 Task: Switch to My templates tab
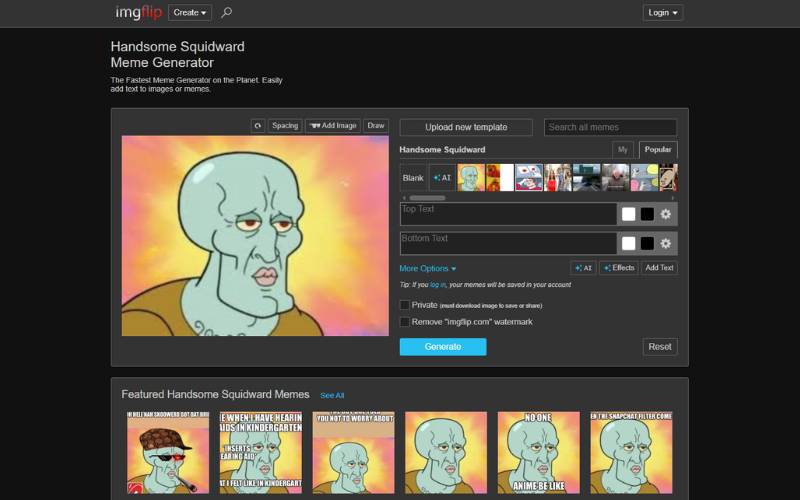pos(622,149)
